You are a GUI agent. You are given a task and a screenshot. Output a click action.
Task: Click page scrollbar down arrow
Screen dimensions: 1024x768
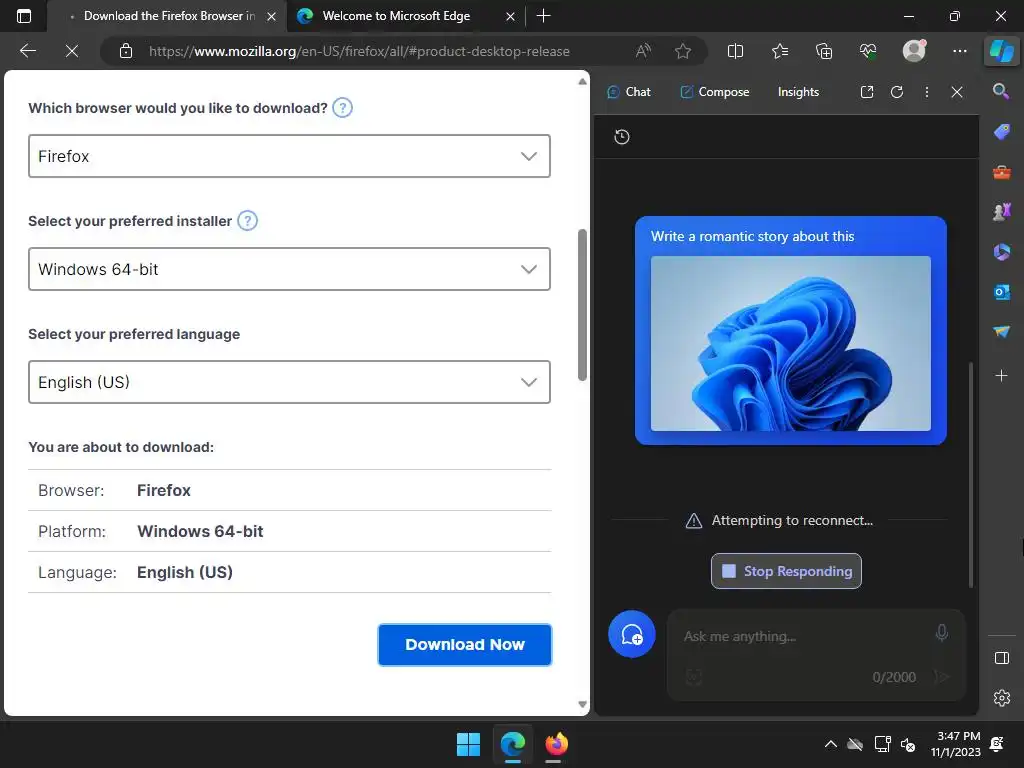click(583, 704)
